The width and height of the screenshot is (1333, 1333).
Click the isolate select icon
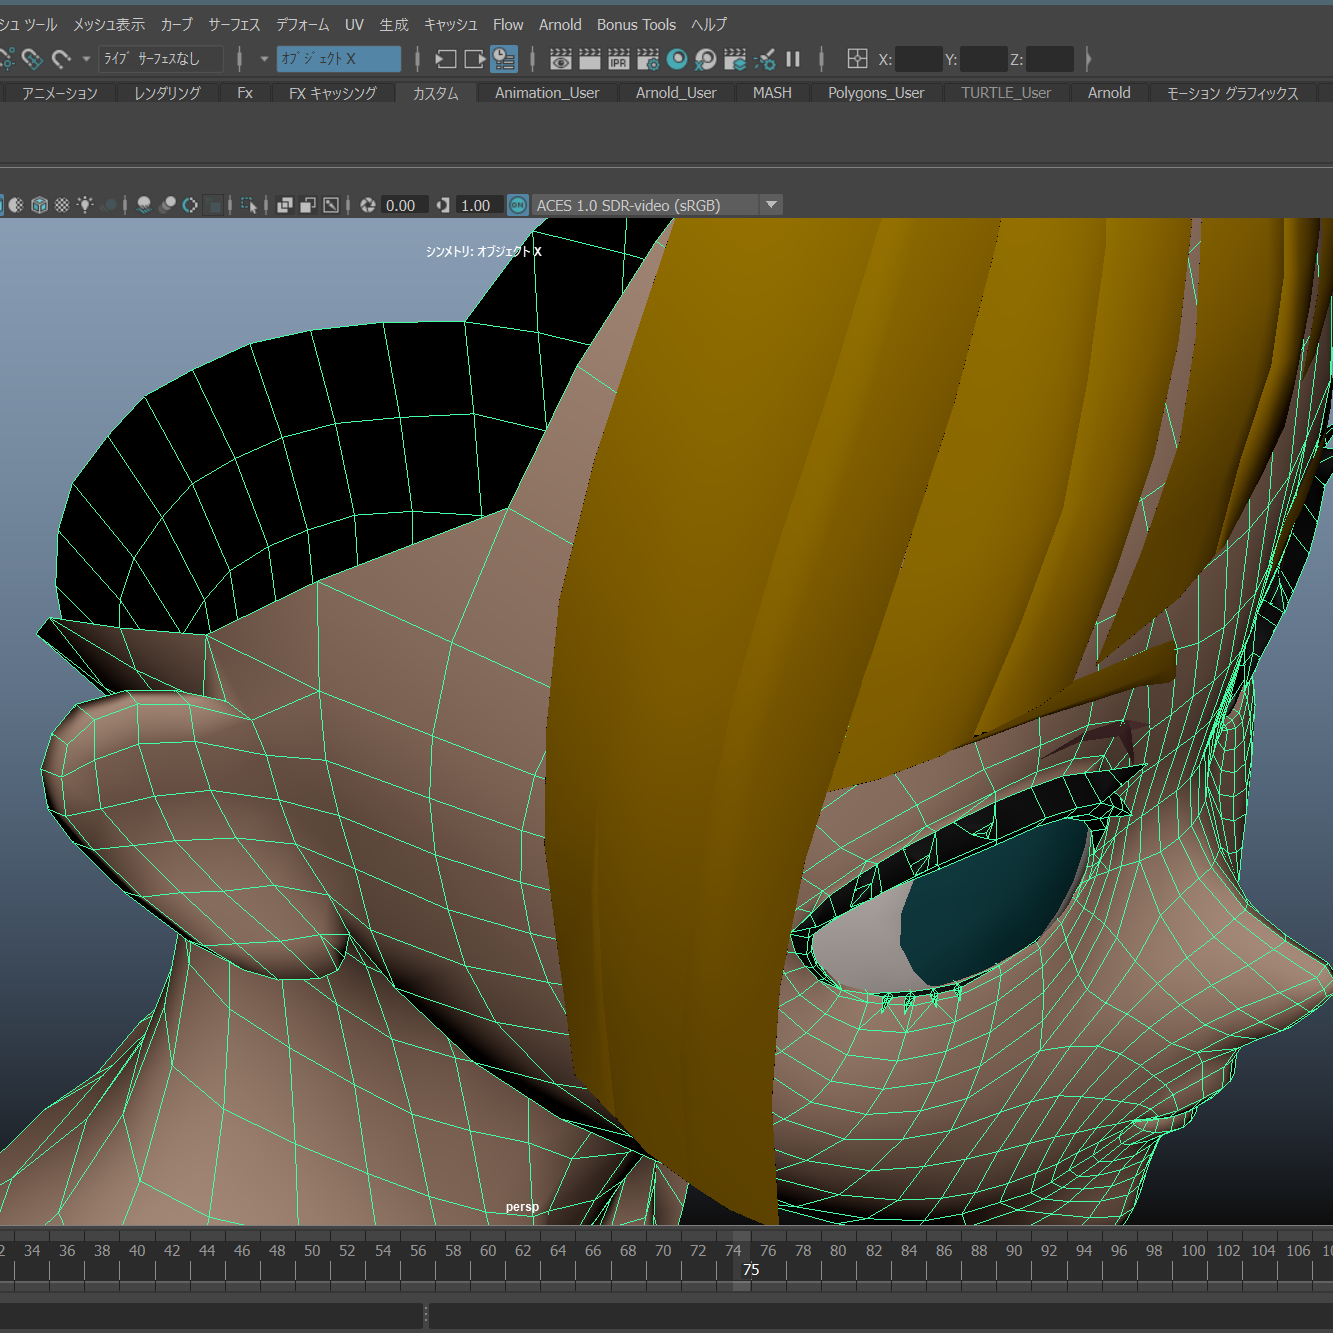click(249, 205)
